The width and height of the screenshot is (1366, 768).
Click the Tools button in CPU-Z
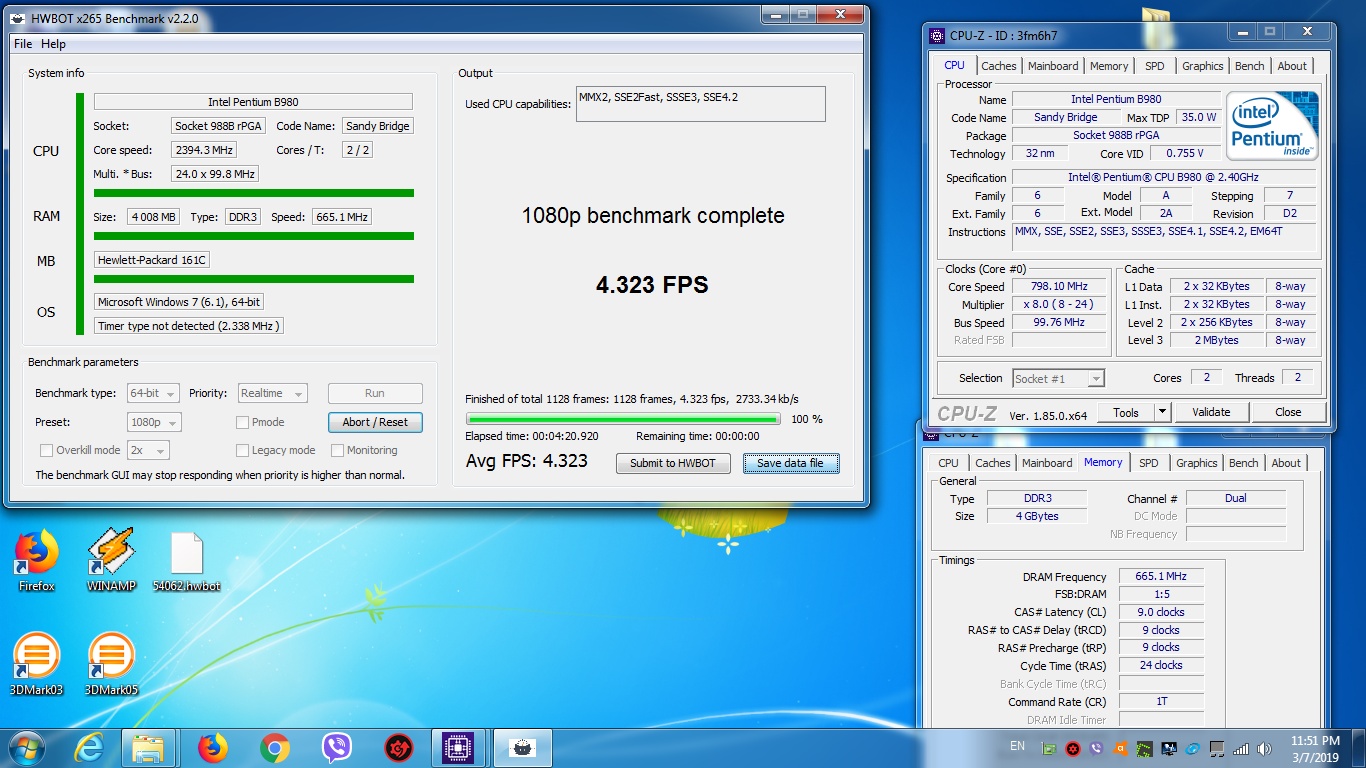click(1126, 412)
